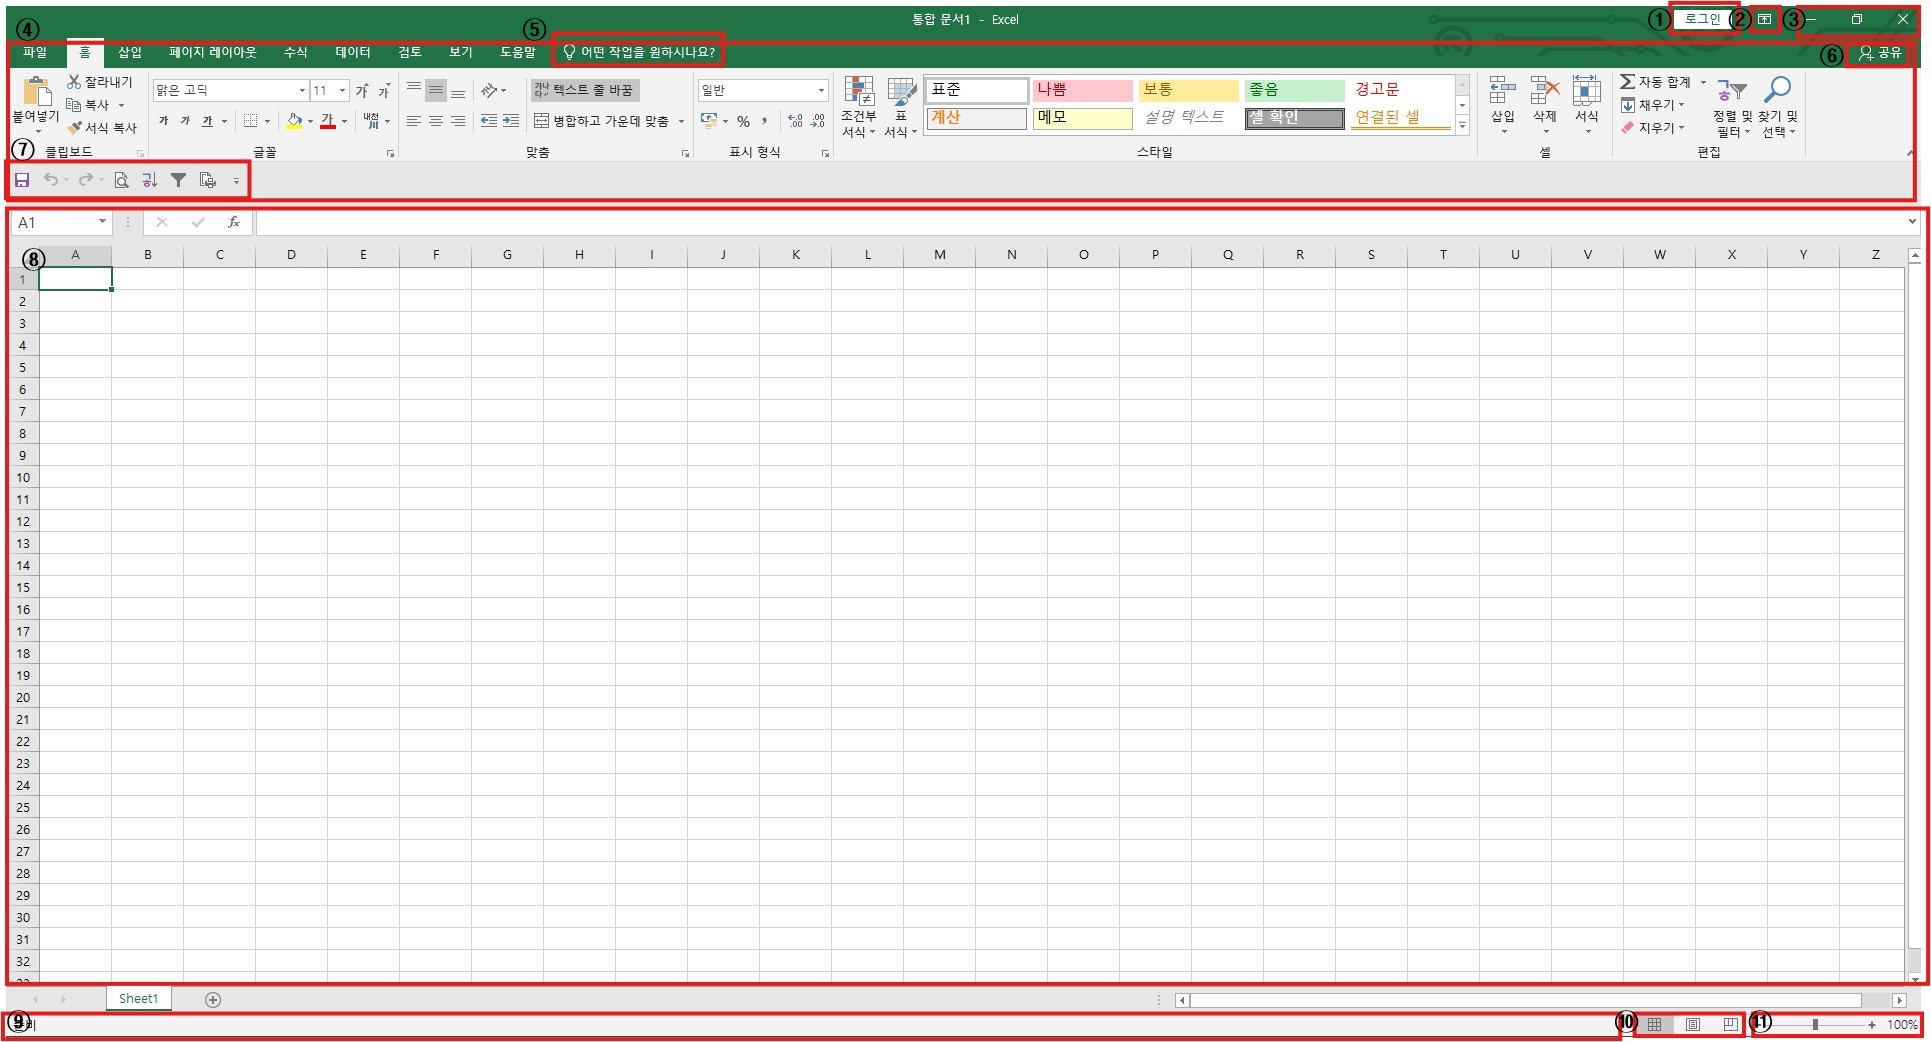
Task: Click the Insert cells (삽입) icon
Action: point(1503,91)
